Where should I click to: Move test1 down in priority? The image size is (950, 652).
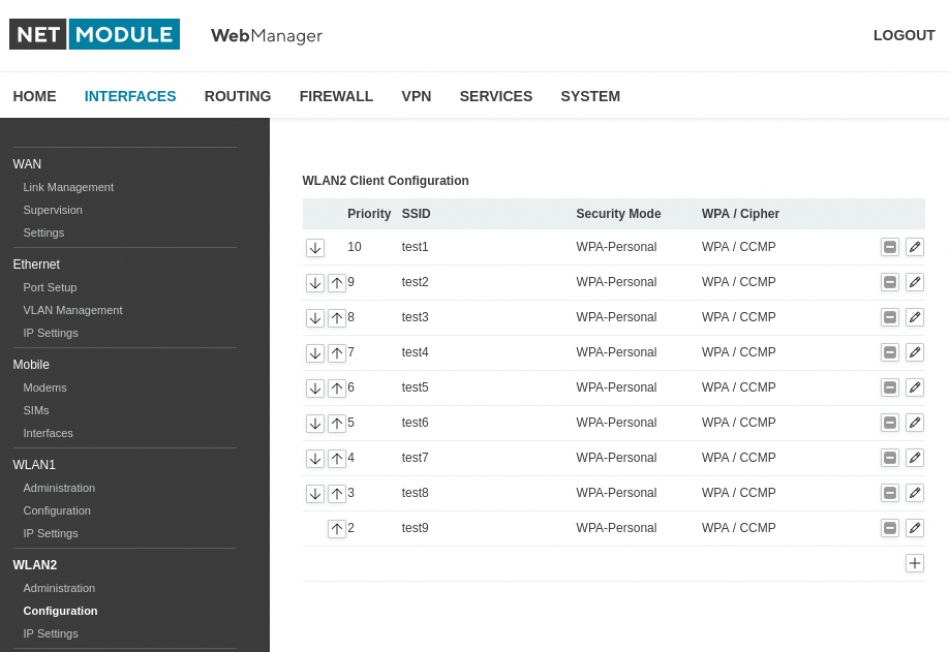[x=315, y=247]
